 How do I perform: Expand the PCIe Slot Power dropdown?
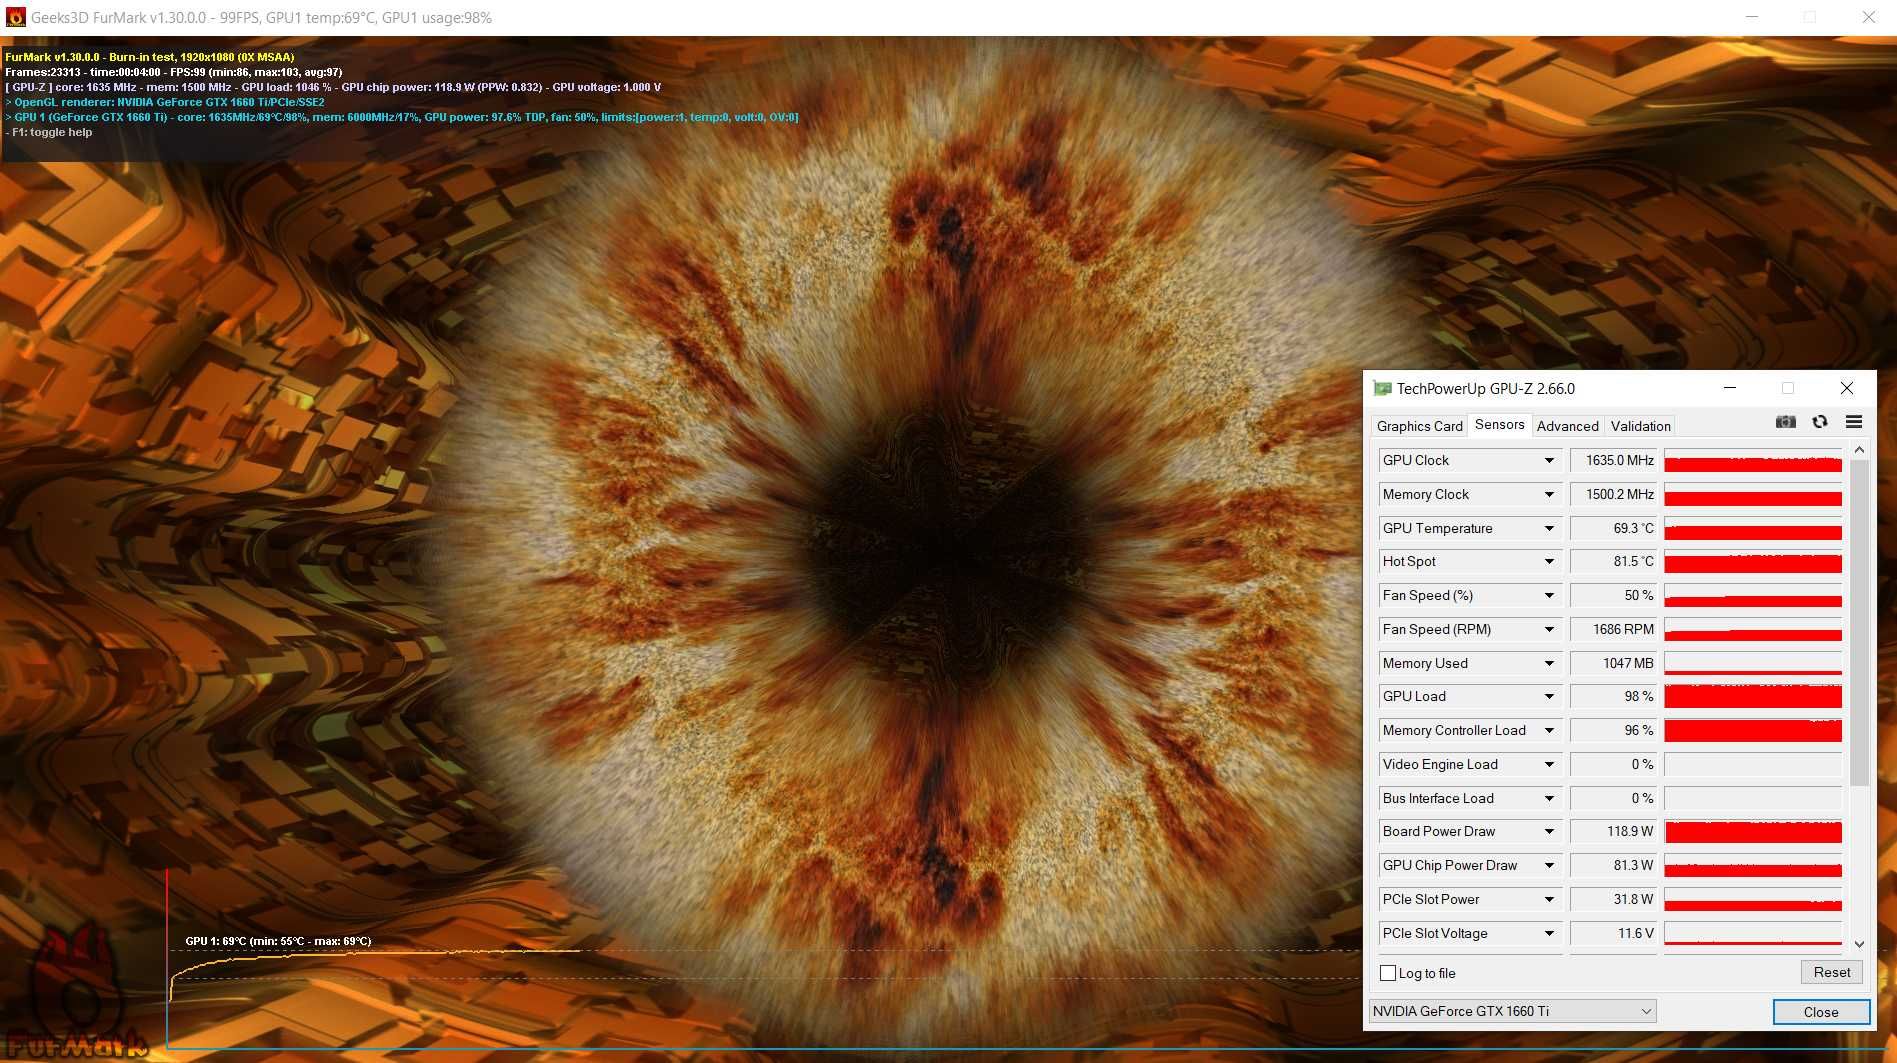(x=1549, y=899)
